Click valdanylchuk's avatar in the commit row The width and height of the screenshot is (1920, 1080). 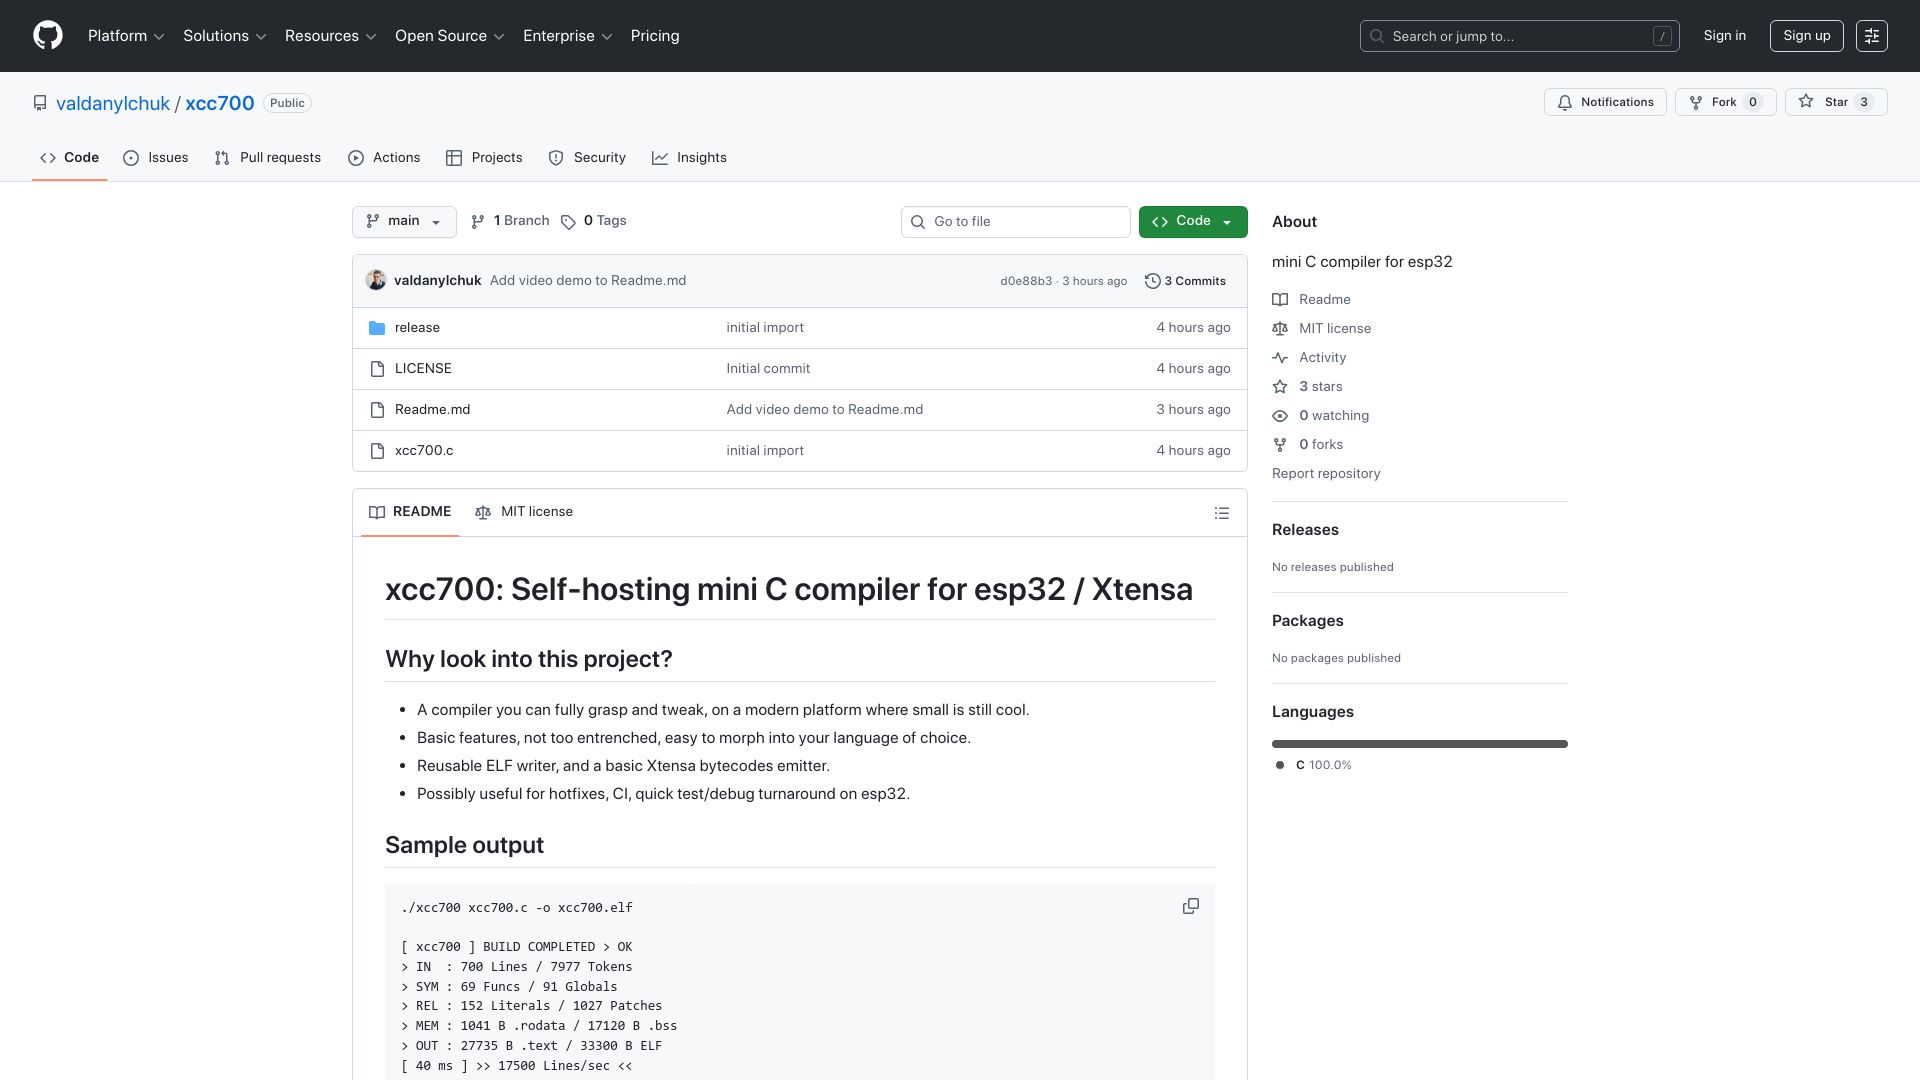point(376,280)
